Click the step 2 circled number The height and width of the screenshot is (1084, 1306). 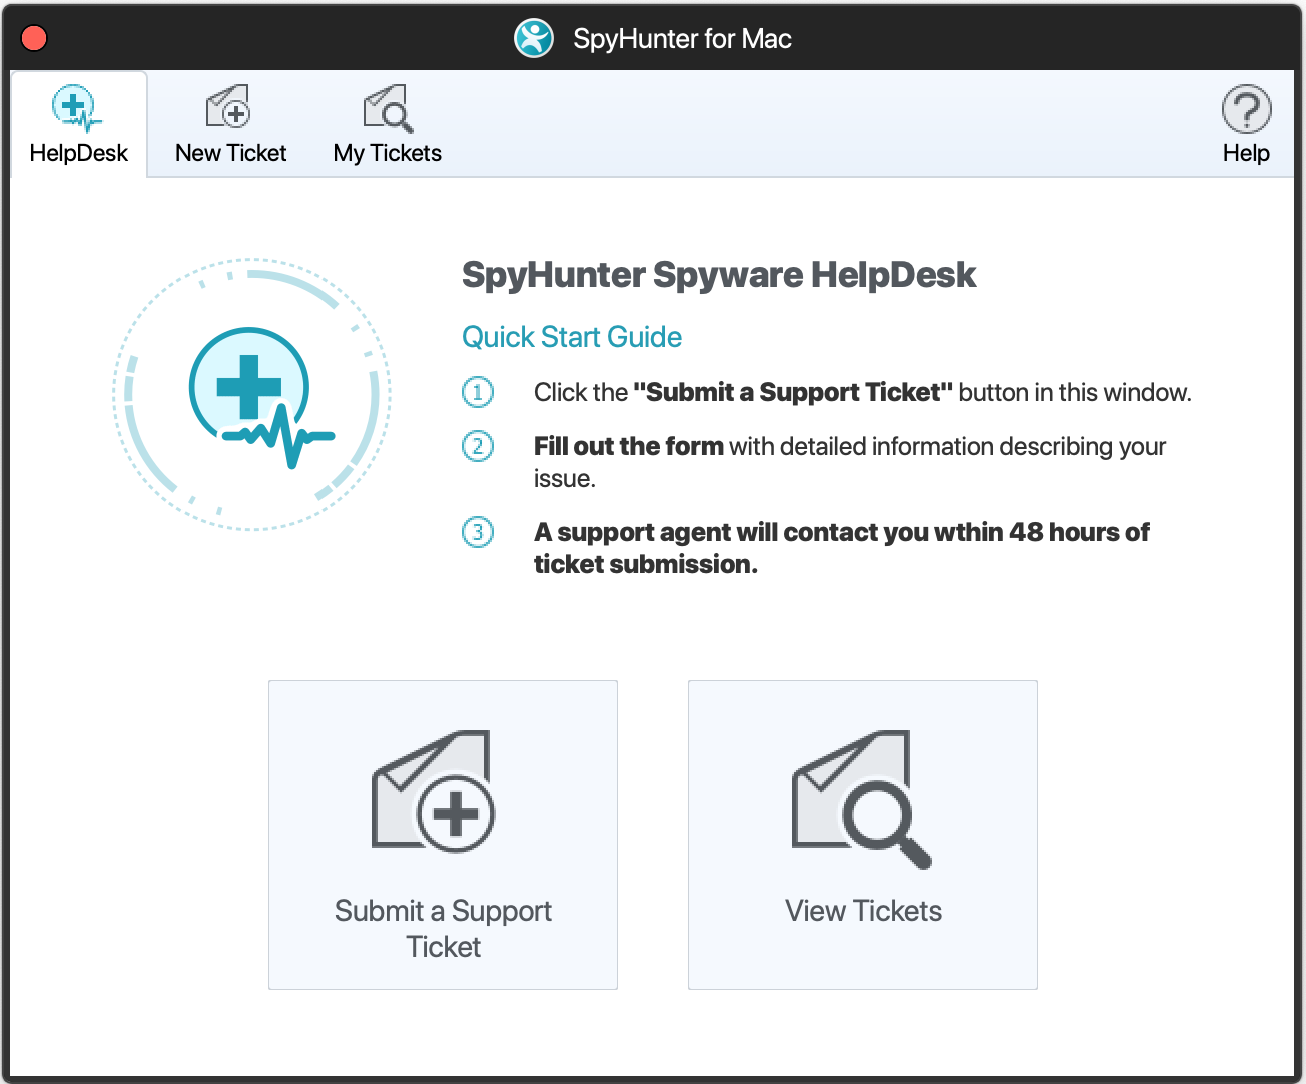click(478, 446)
